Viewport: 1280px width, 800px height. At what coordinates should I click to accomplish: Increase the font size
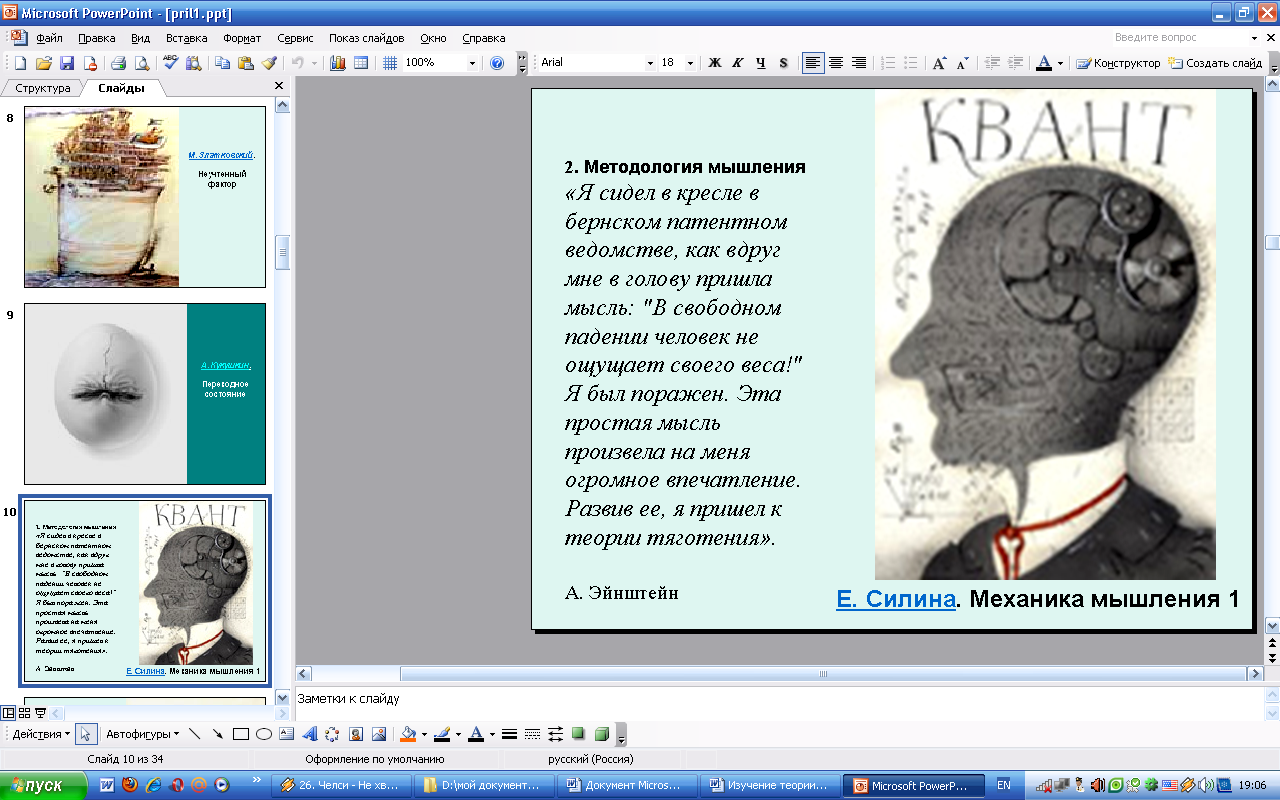pyautogui.click(x=939, y=63)
